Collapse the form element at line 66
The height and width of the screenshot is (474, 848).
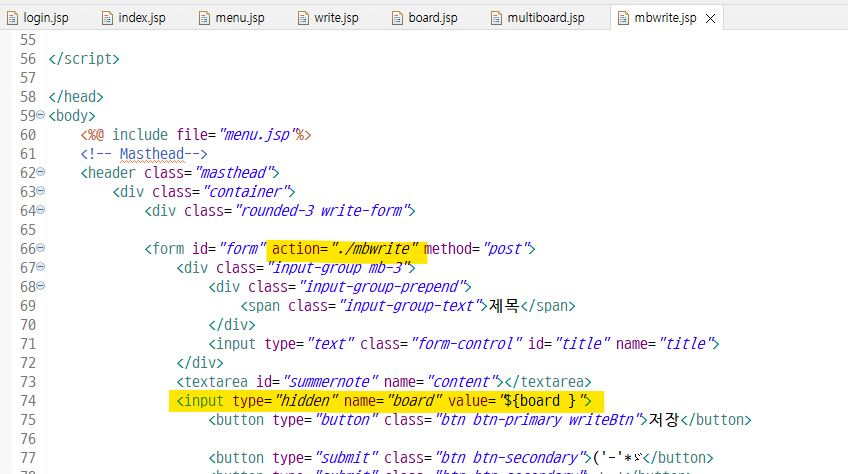point(41,248)
